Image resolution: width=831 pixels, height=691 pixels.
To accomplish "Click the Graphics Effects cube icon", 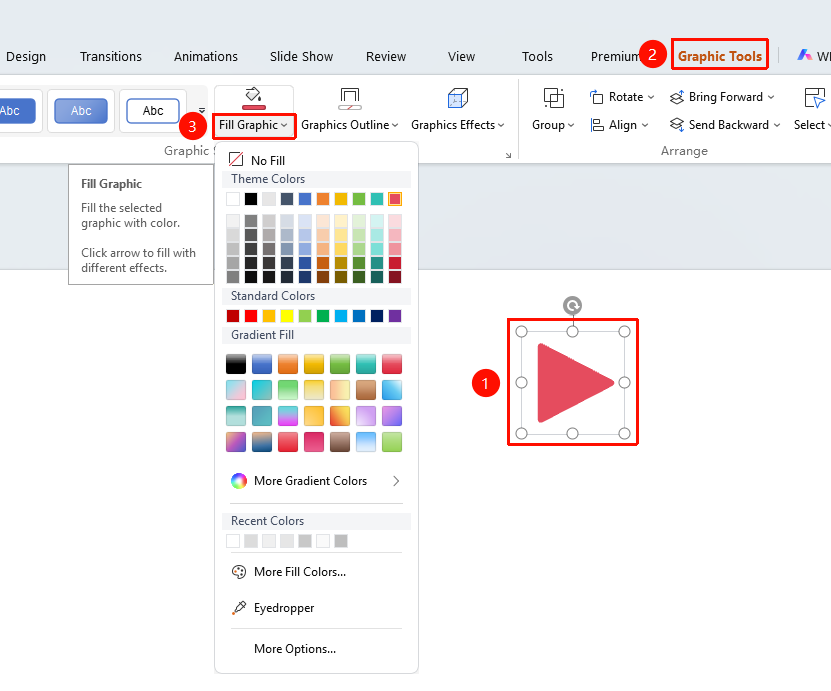I will point(458,99).
